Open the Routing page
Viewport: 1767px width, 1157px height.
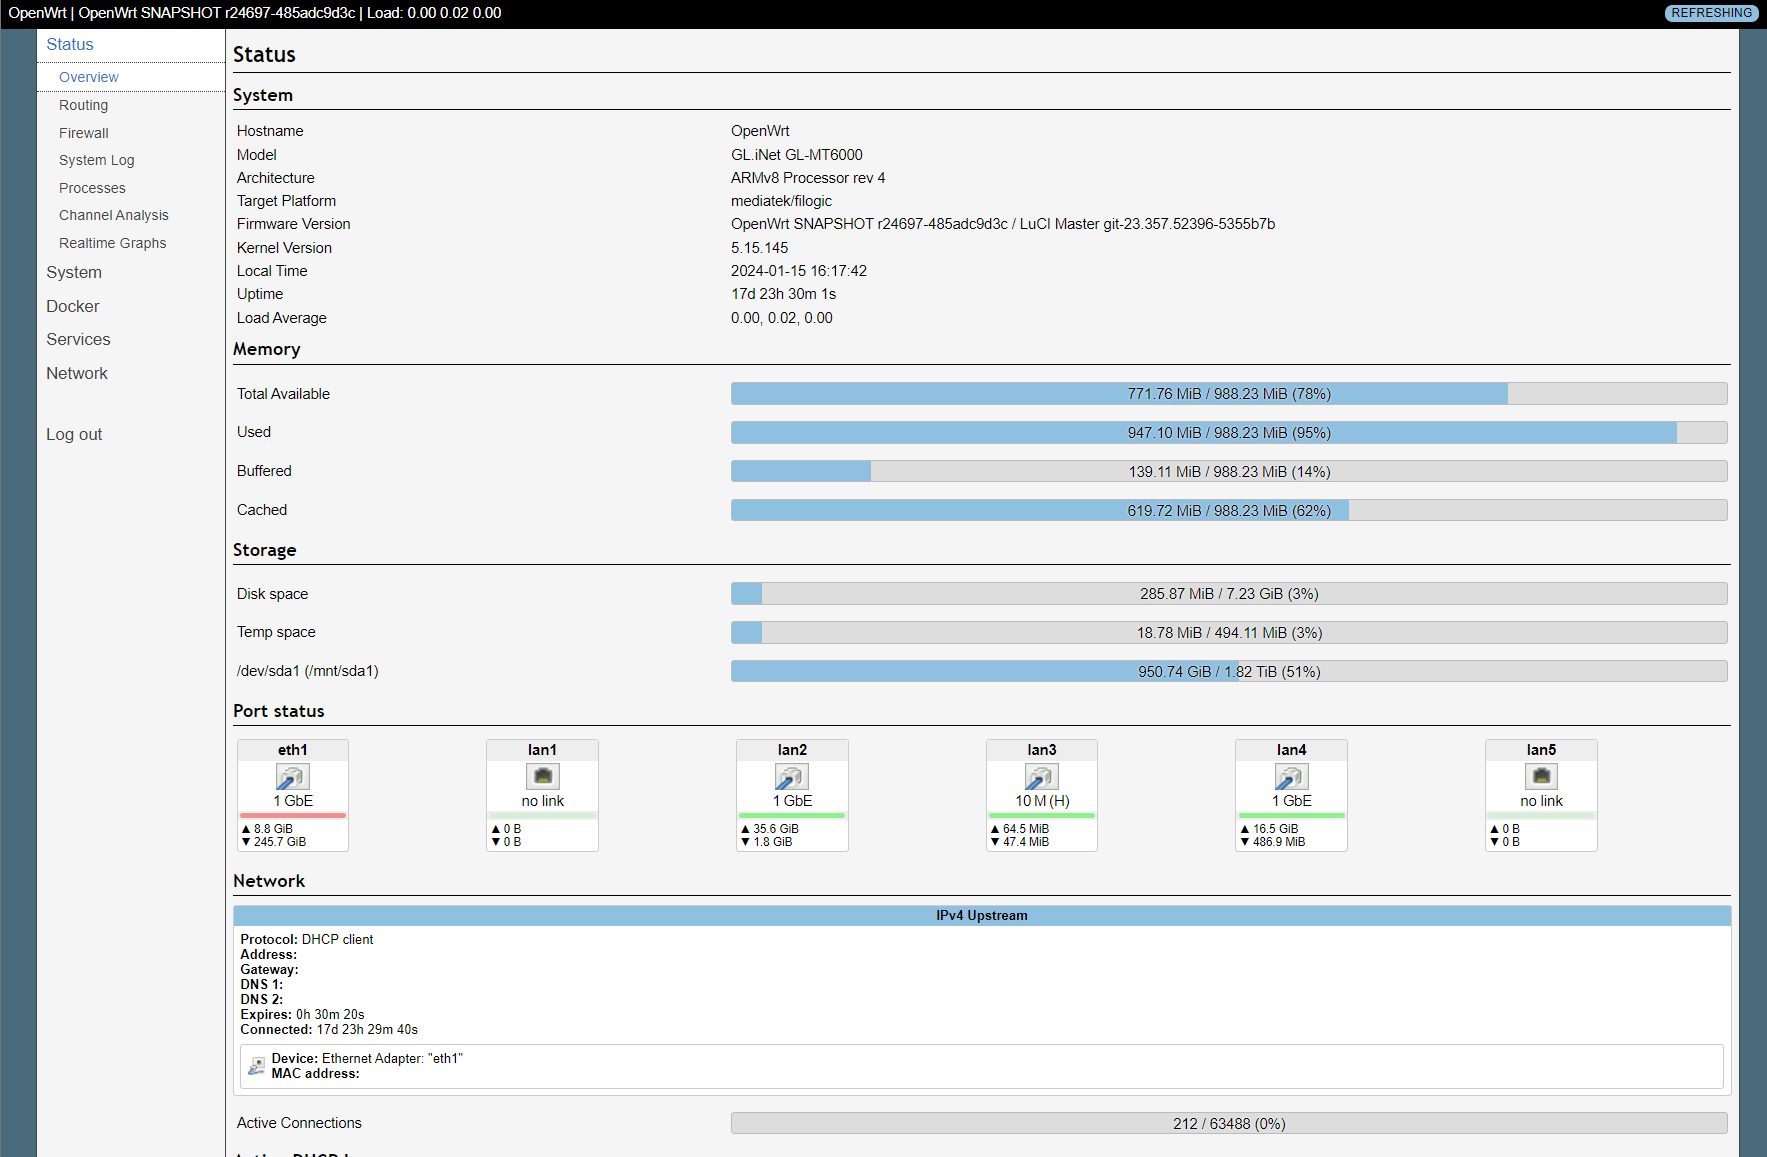83,105
